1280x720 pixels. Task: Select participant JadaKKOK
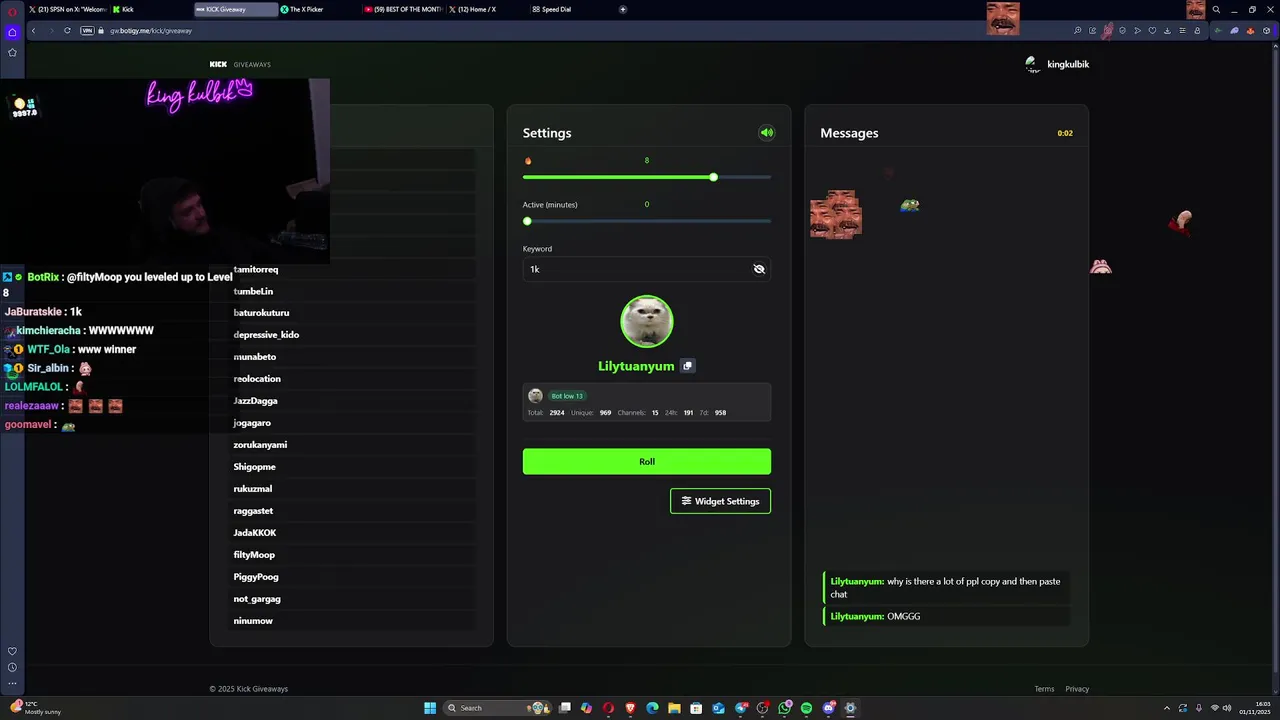pos(254,533)
